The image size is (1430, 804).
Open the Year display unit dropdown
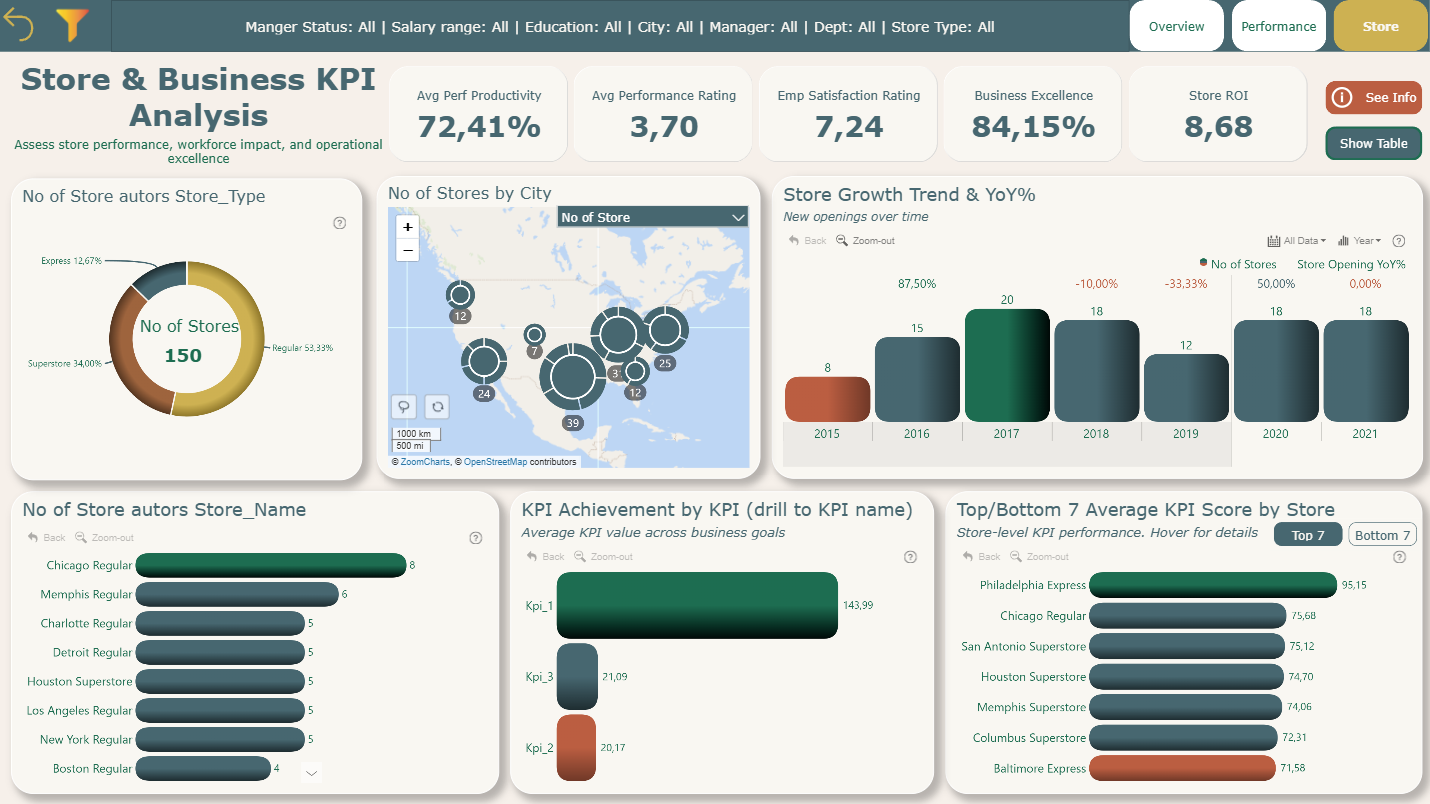pyautogui.click(x=1359, y=241)
